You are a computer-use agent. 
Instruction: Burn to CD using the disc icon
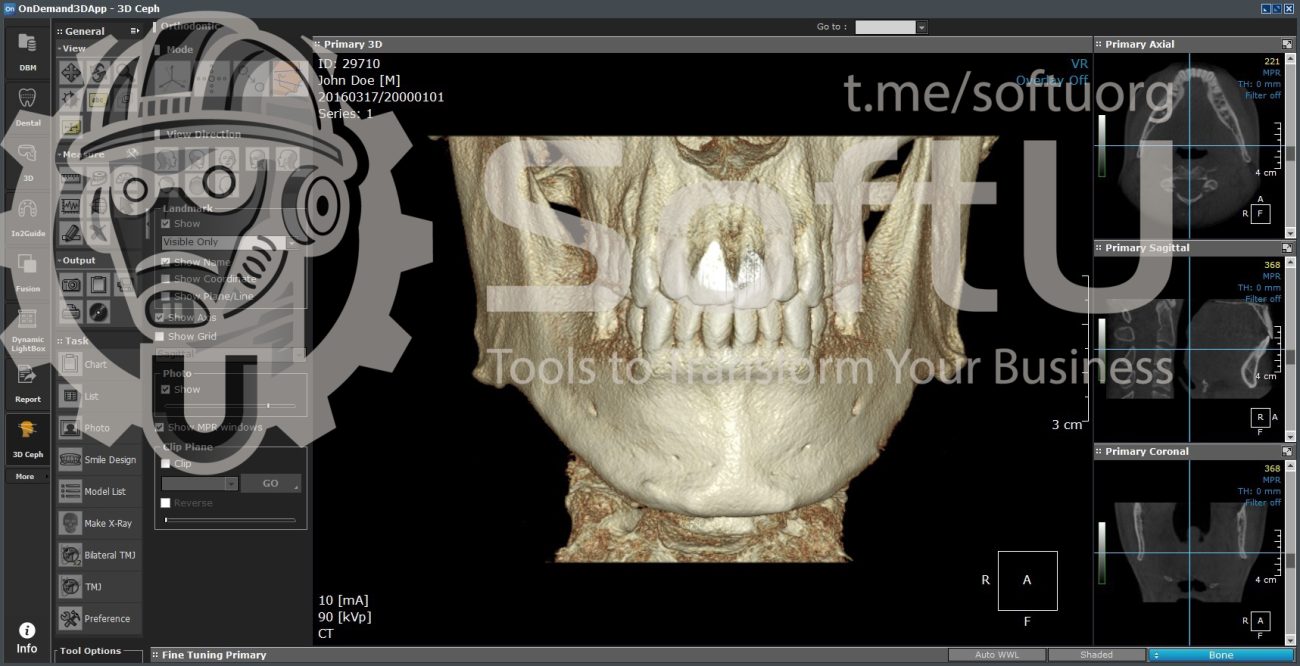(x=97, y=312)
